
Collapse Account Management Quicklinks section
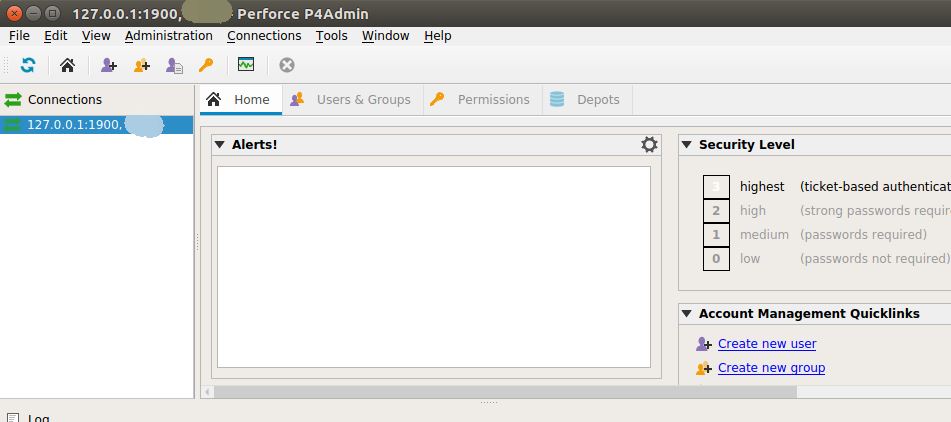click(687, 313)
